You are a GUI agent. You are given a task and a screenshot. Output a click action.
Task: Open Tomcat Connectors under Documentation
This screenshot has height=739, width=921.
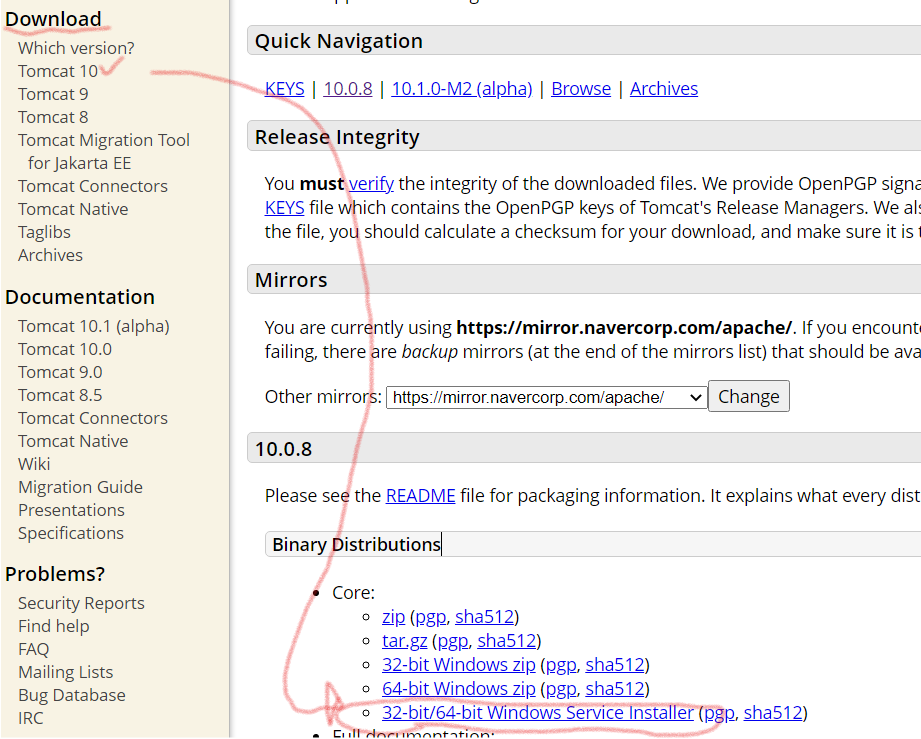93,418
